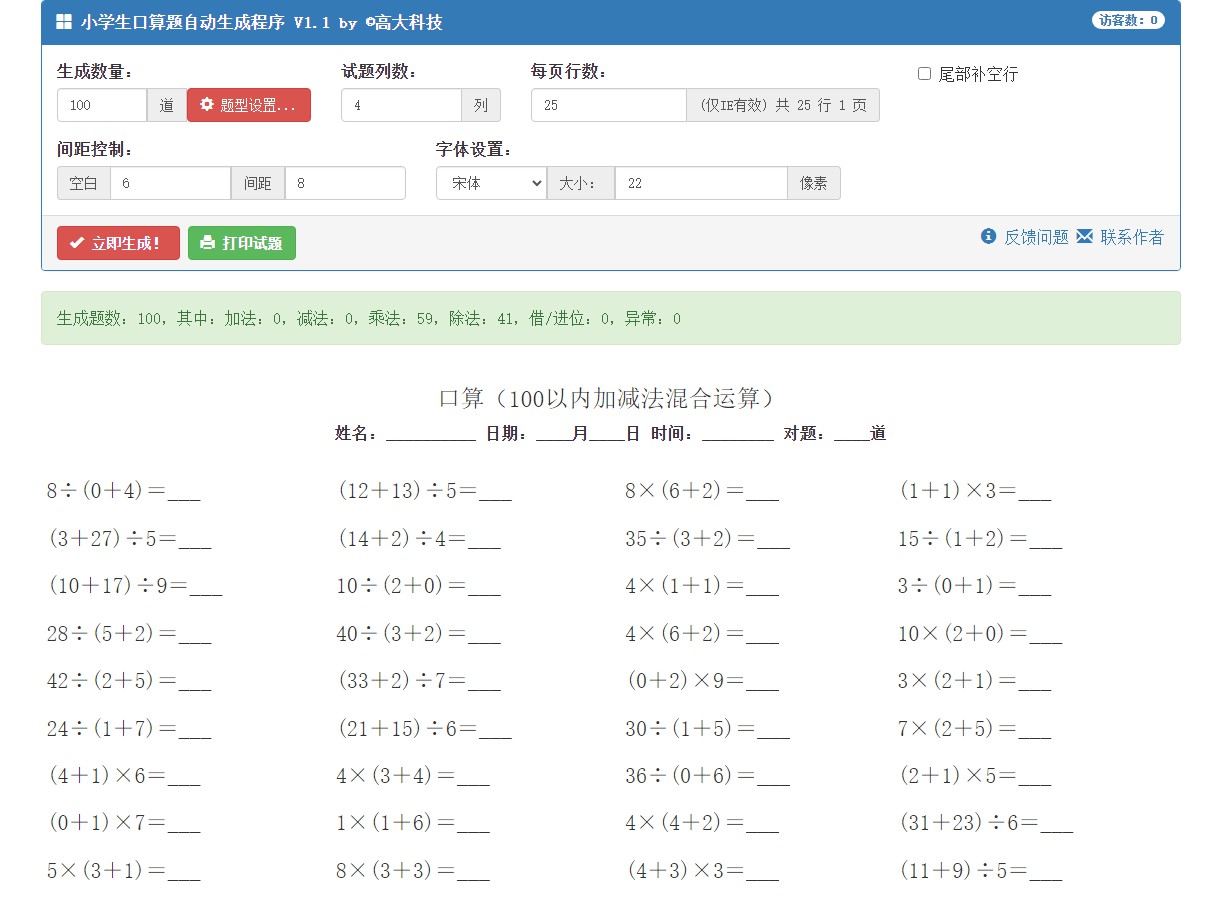Click the 打印试题 print button

[x=242, y=243]
